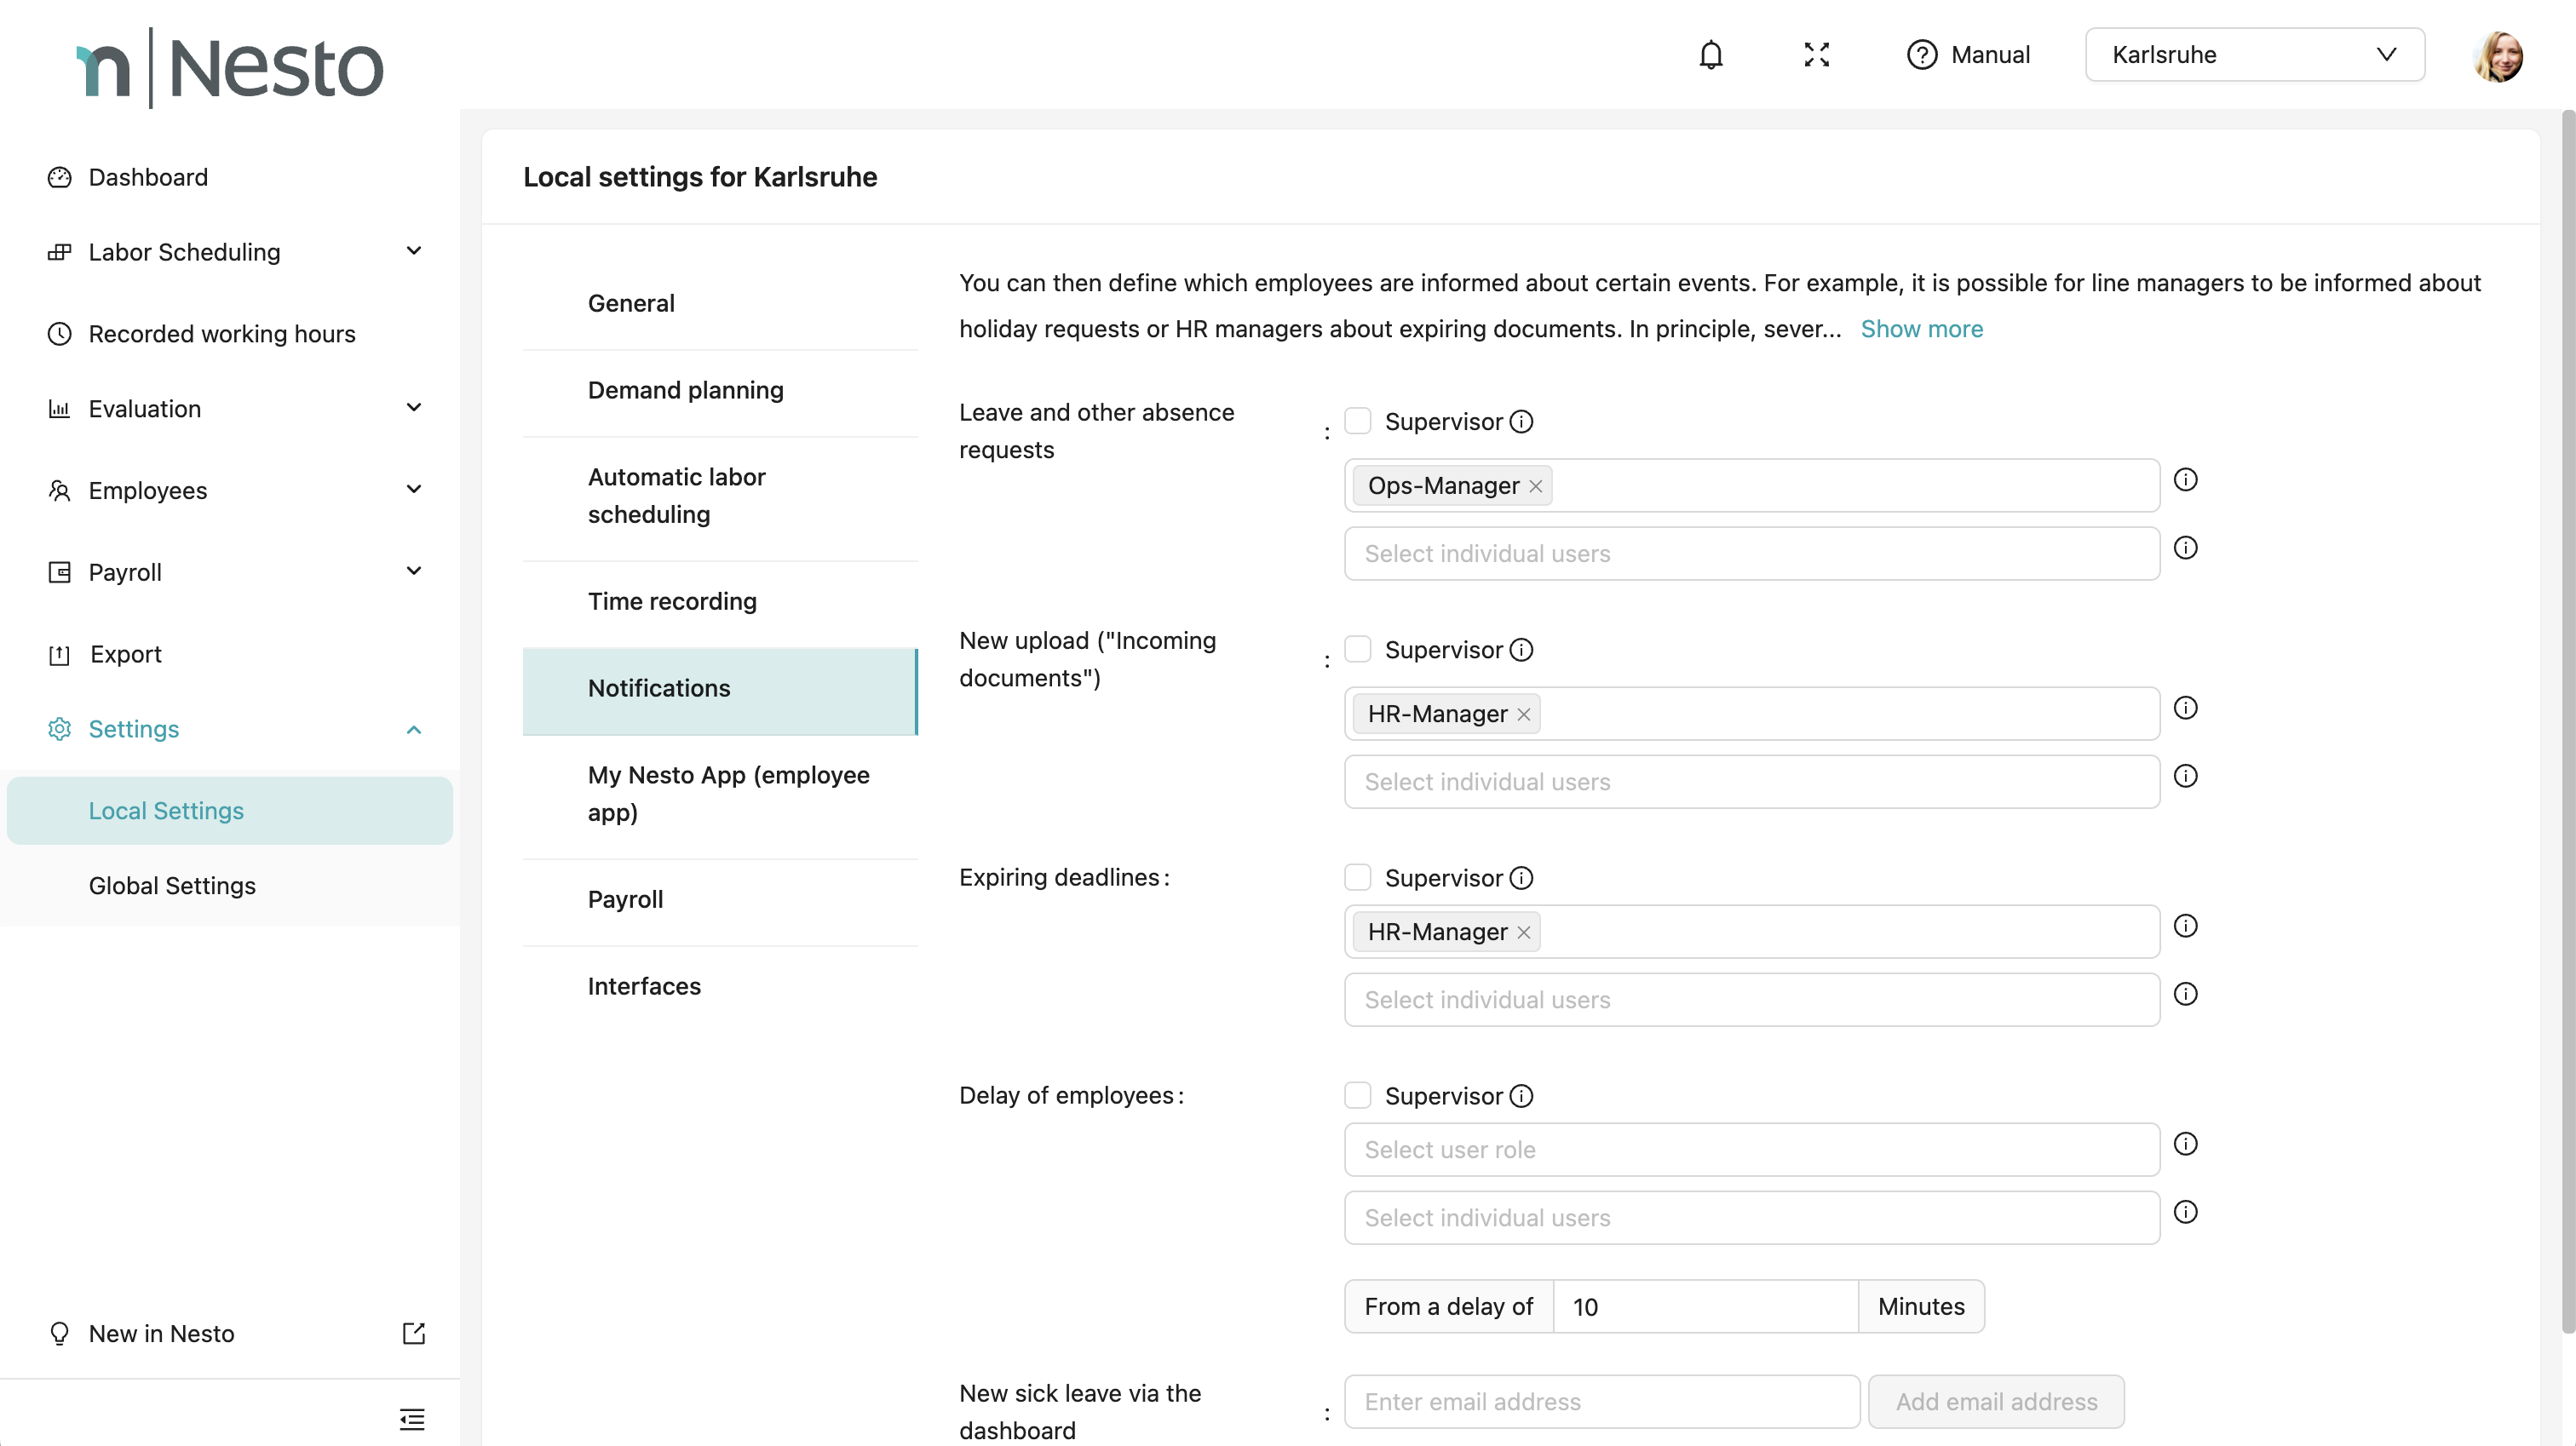The image size is (2576, 1446).
Task: Open Global Settings in sidebar
Action: pyautogui.click(x=172, y=885)
